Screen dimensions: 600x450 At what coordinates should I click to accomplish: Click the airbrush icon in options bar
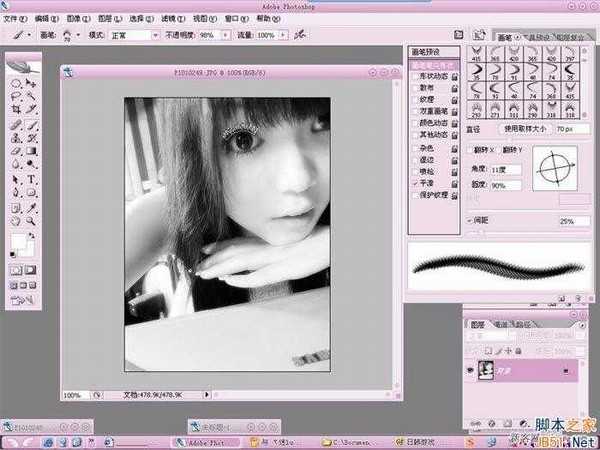pyautogui.click(x=298, y=35)
